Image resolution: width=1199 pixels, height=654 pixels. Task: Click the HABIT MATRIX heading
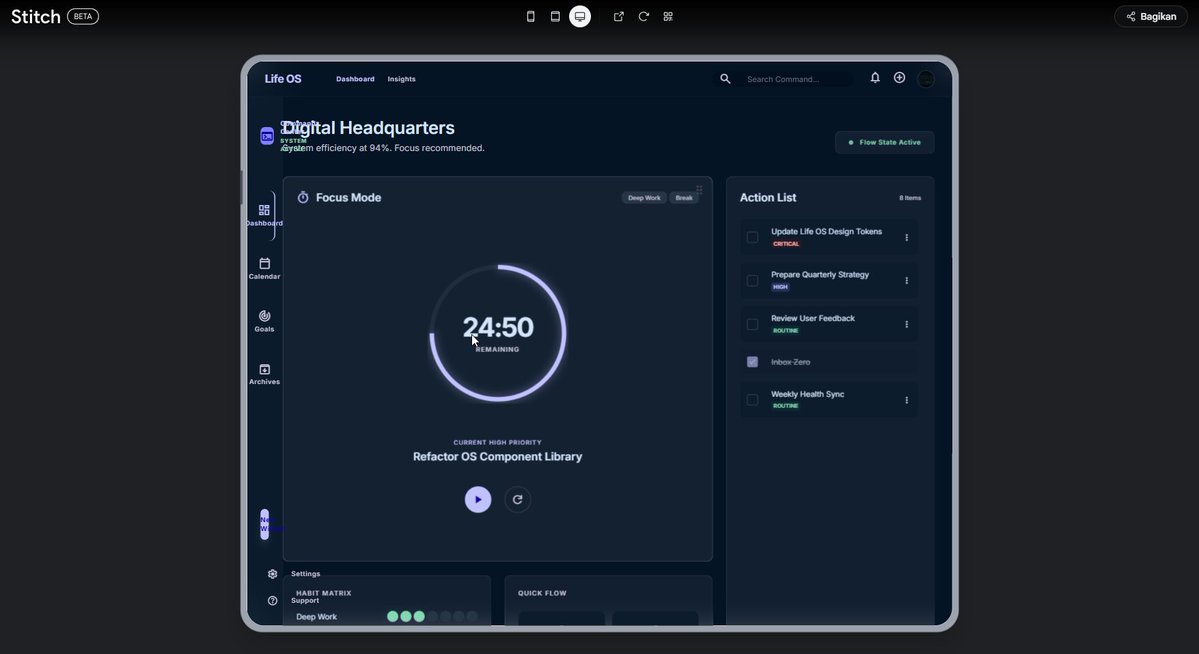point(323,593)
